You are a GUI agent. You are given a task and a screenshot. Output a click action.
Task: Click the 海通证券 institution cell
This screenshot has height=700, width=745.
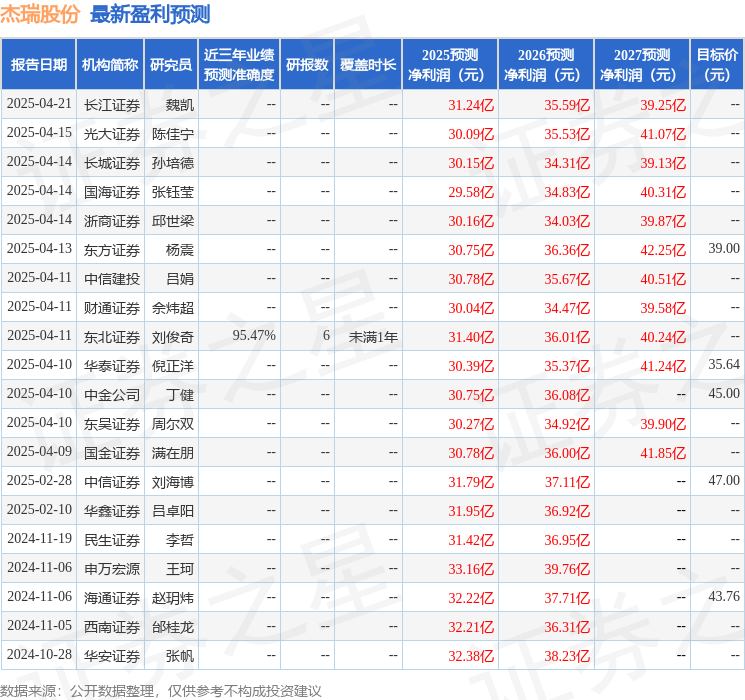112,598
